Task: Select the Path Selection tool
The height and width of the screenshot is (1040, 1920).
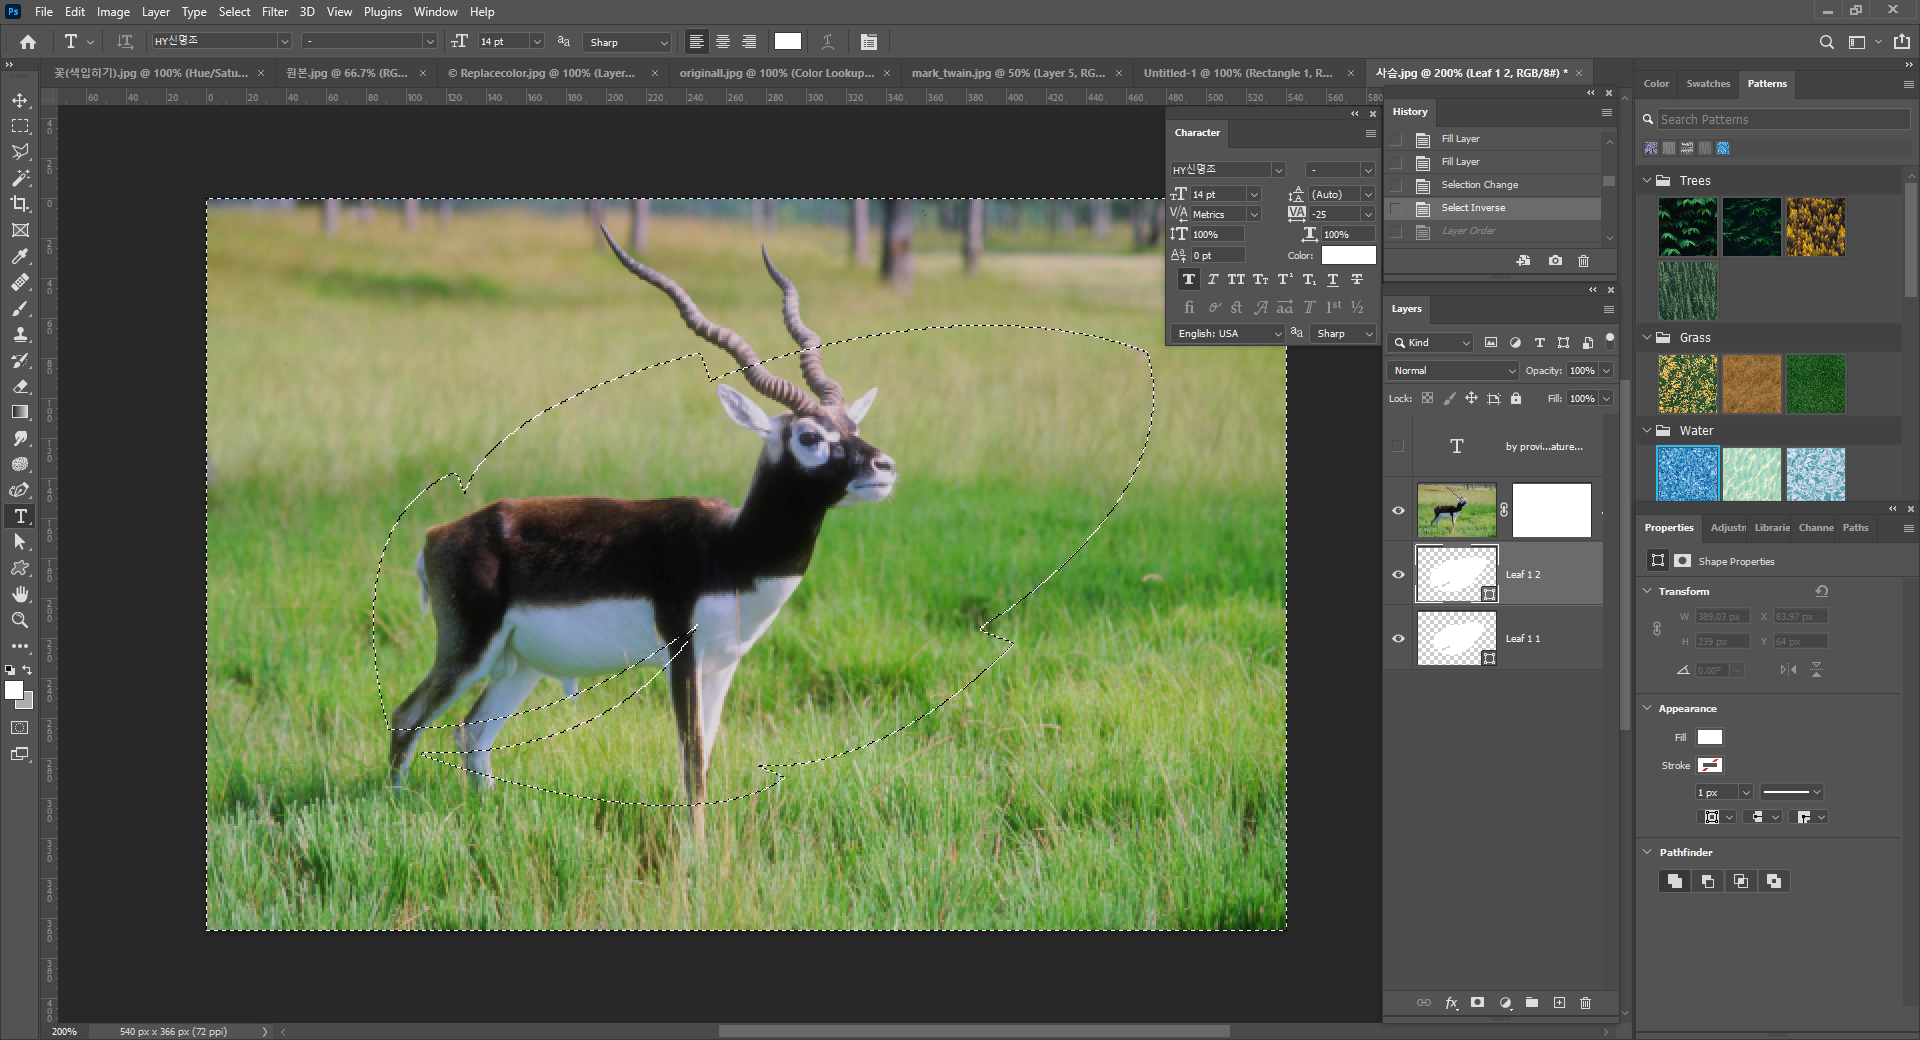Action: (x=20, y=542)
